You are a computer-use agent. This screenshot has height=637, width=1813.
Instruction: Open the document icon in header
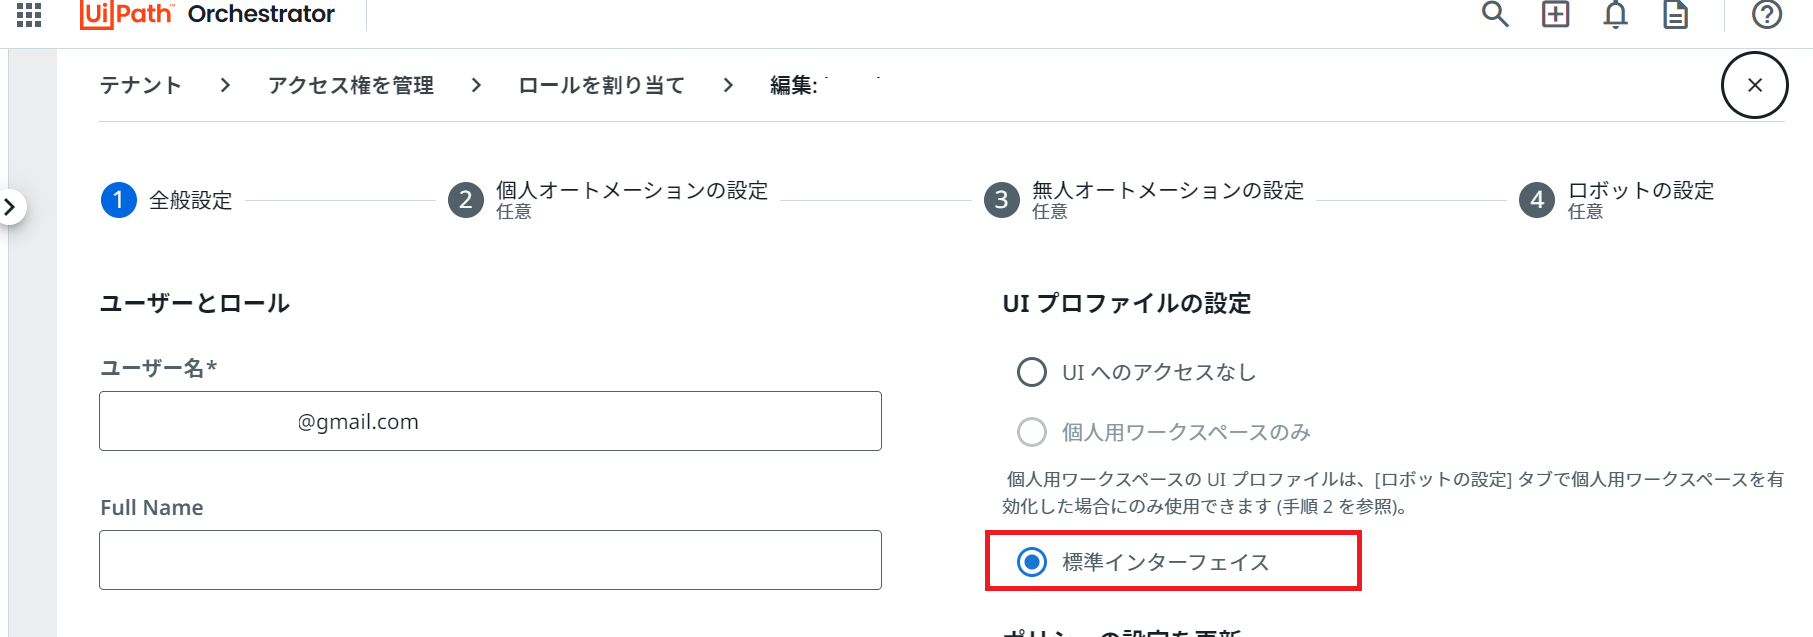(x=1675, y=15)
